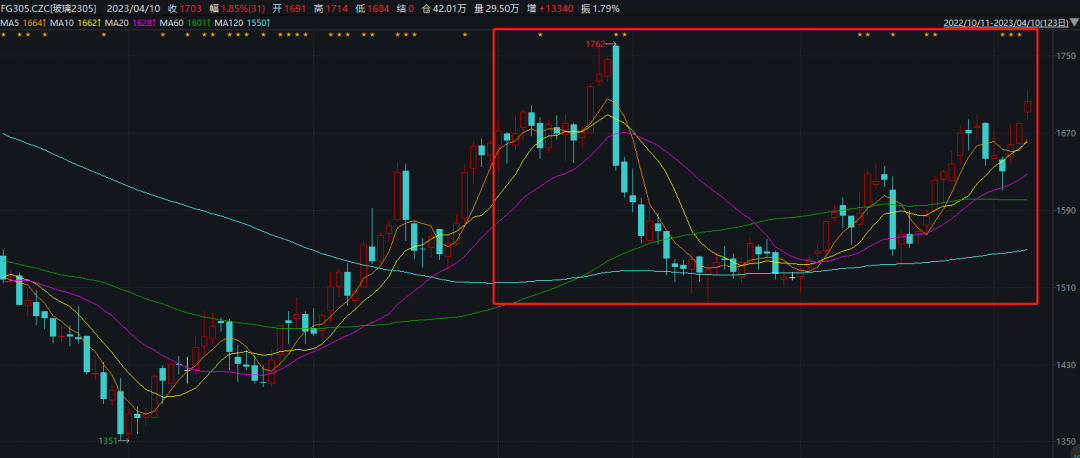Screen dimensions: 1080x458
Task: Click the 2023/04/10 date in header
Action: (132, 8)
